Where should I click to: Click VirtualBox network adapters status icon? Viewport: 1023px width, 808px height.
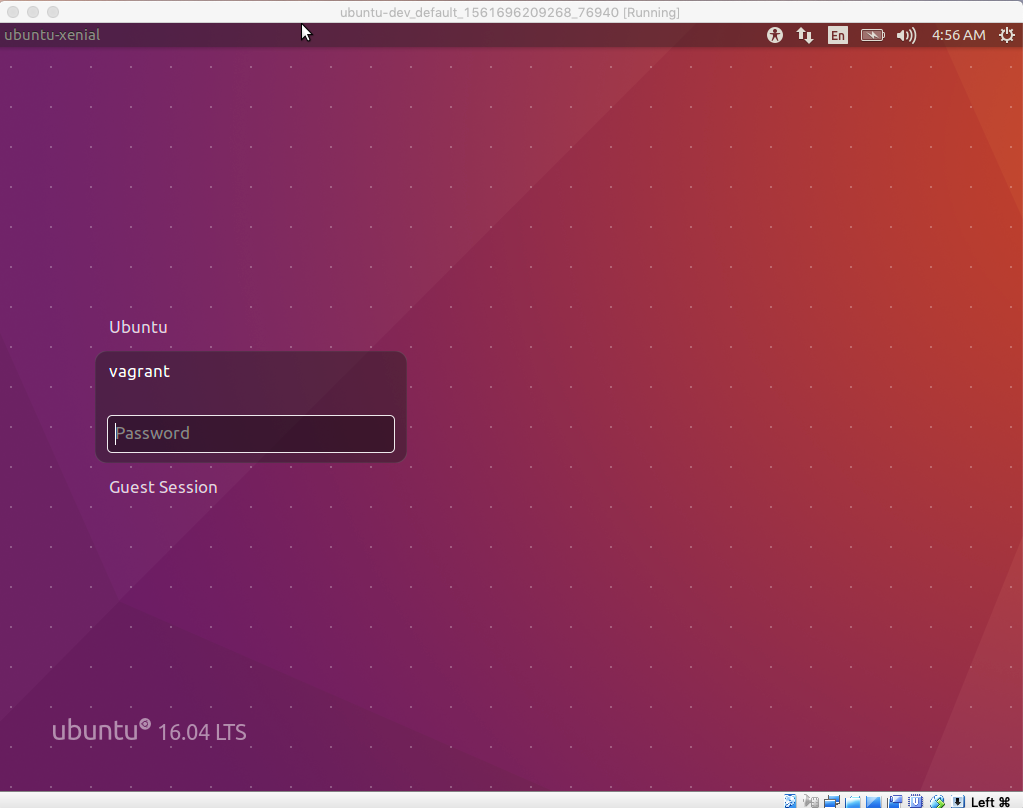tap(832, 801)
